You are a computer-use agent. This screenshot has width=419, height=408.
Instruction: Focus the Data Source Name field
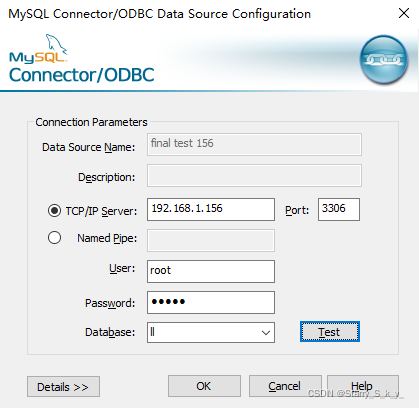coord(254,144)
